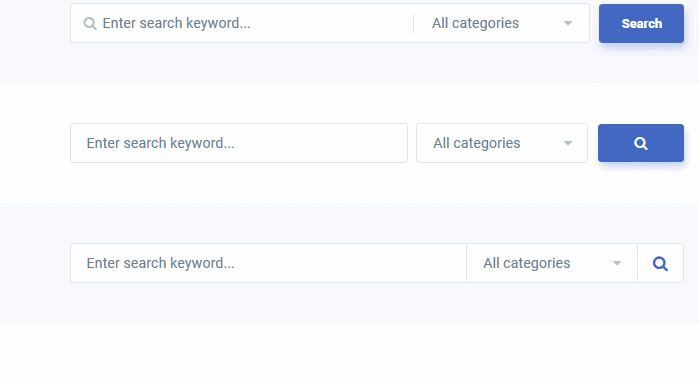The height and width of the screenshot is (381, 699).
Task: Open the All categories dropdown in the top bar
Action: (502, 23)
